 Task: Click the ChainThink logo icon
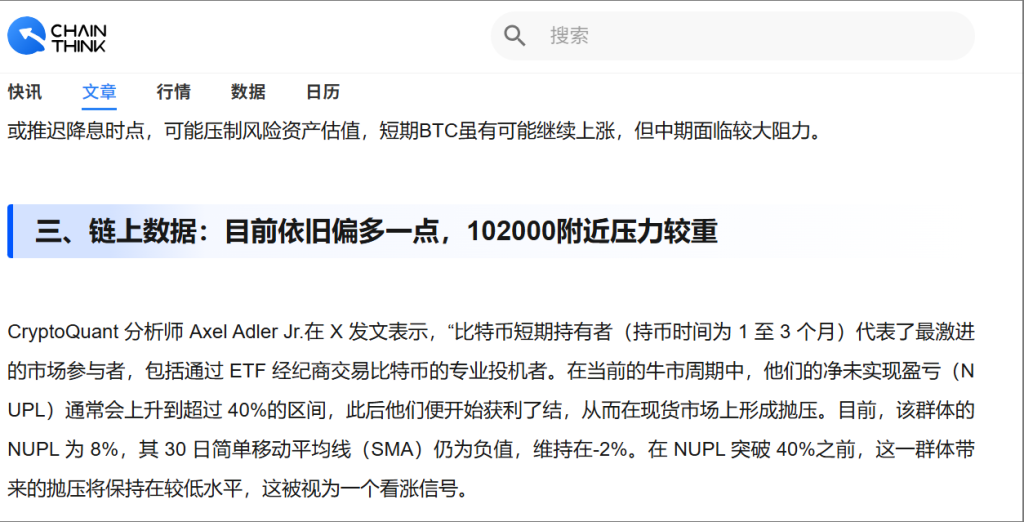(x=26, y=37)
